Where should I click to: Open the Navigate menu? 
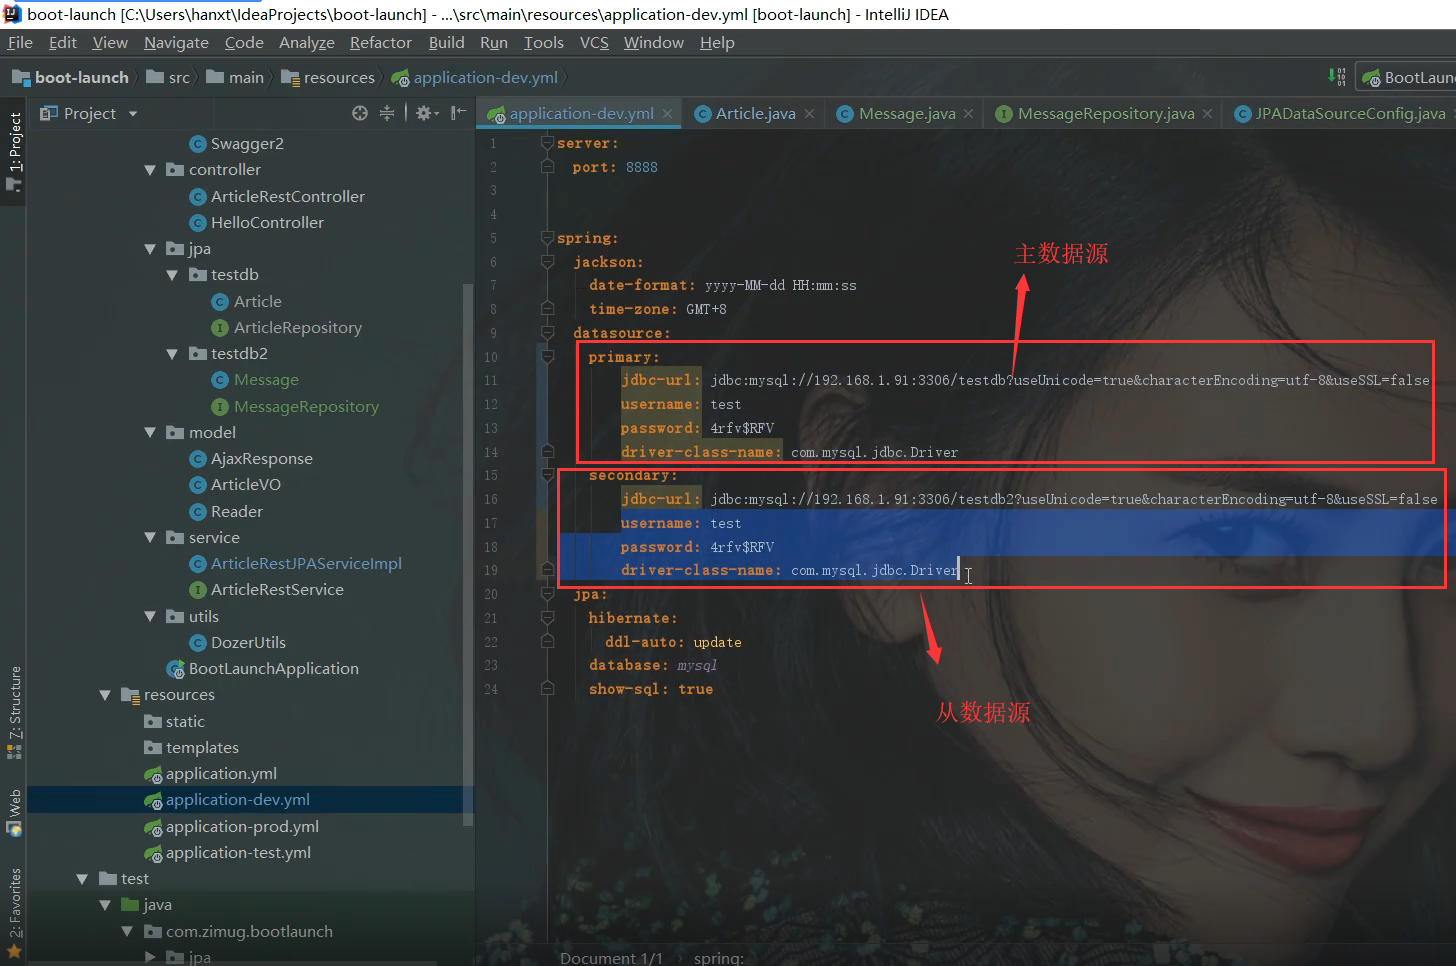click(176, 42)
